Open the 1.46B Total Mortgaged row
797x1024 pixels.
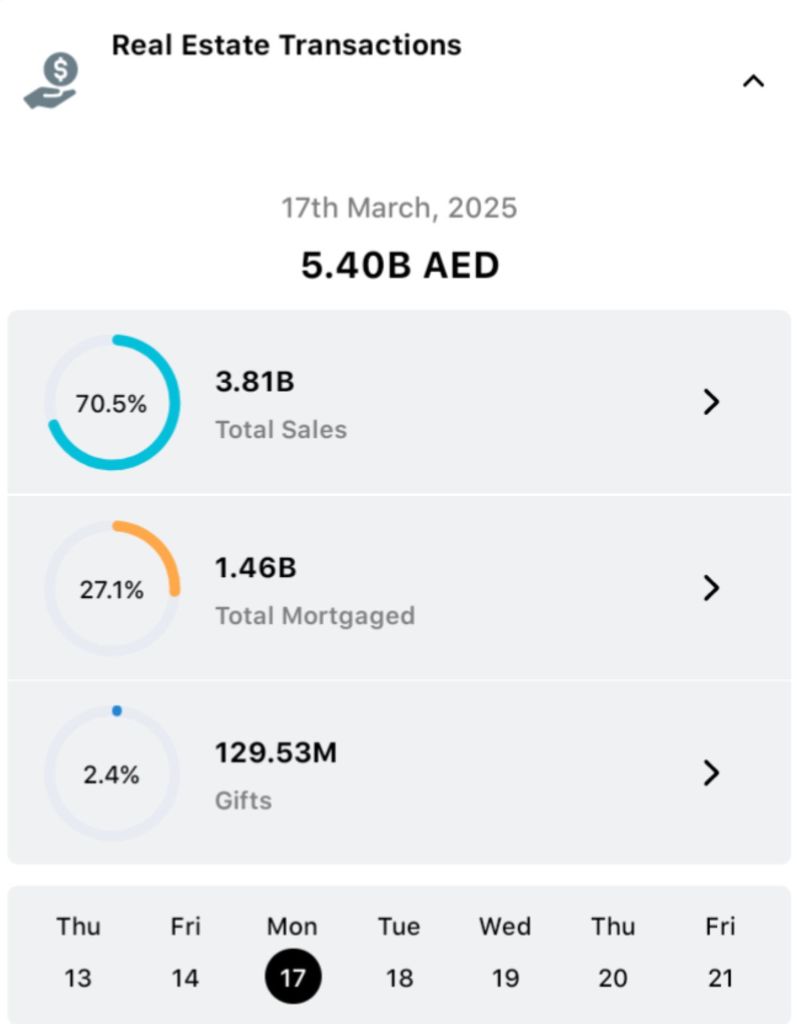pyautogui.click(x=400, y=589)
